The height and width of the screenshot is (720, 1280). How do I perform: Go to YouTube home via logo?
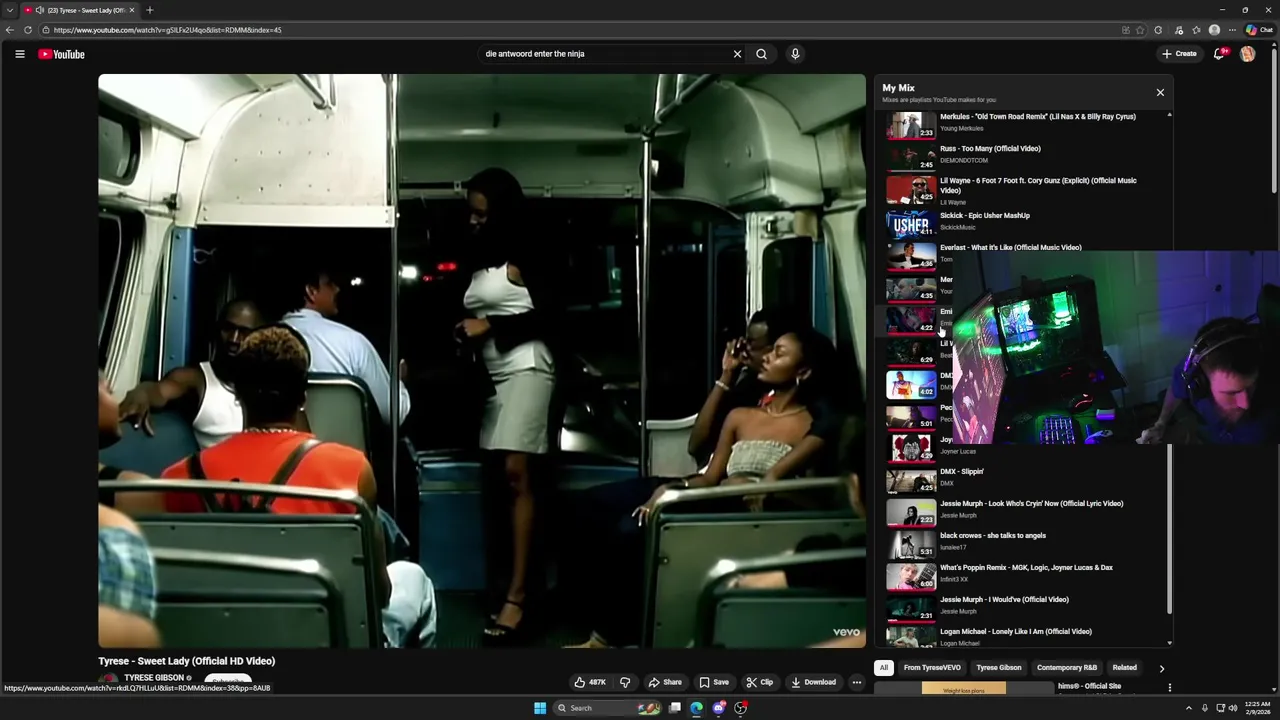(62, 54)
